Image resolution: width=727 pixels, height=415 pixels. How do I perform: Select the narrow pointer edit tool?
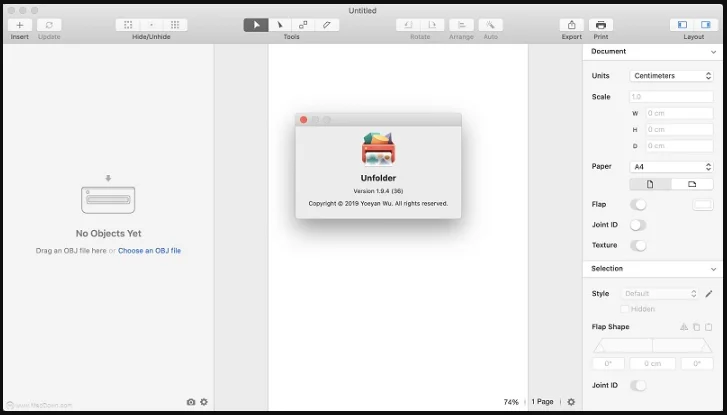coord(280,25)
